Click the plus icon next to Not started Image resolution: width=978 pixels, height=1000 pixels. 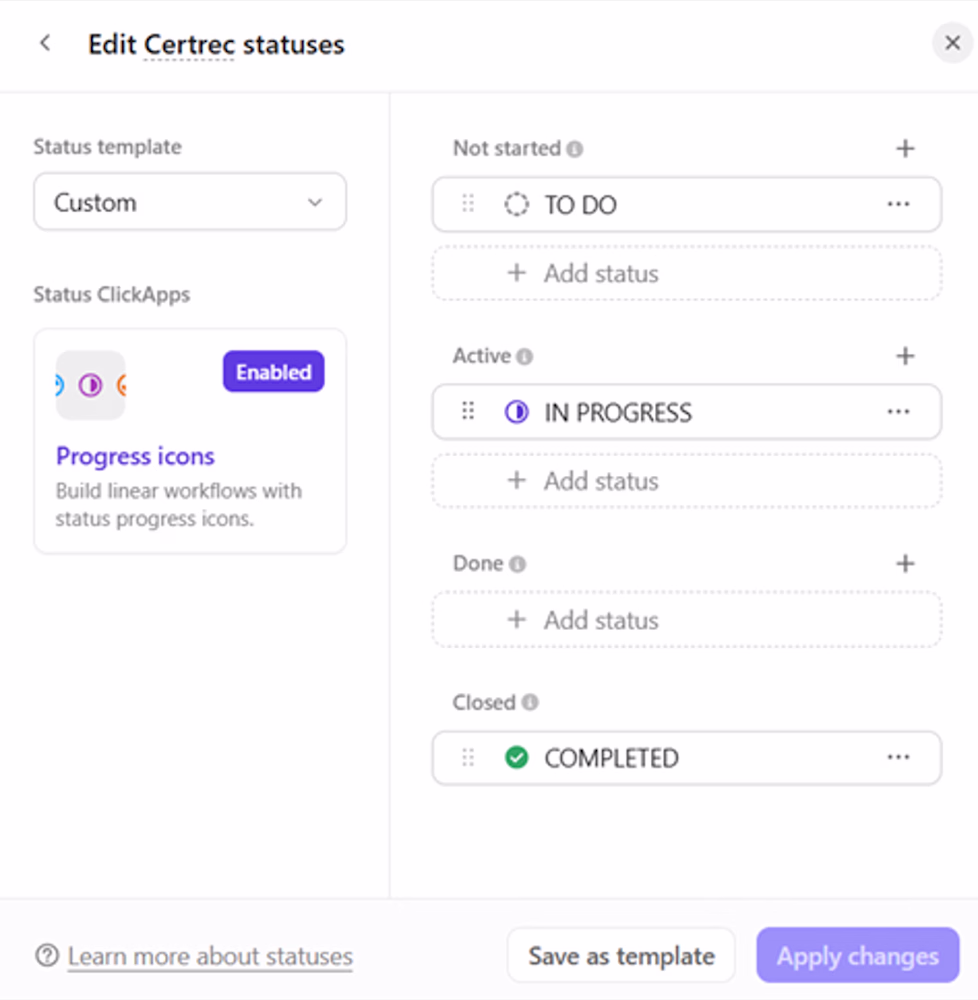pyautogui.click(x=905, y=149)
